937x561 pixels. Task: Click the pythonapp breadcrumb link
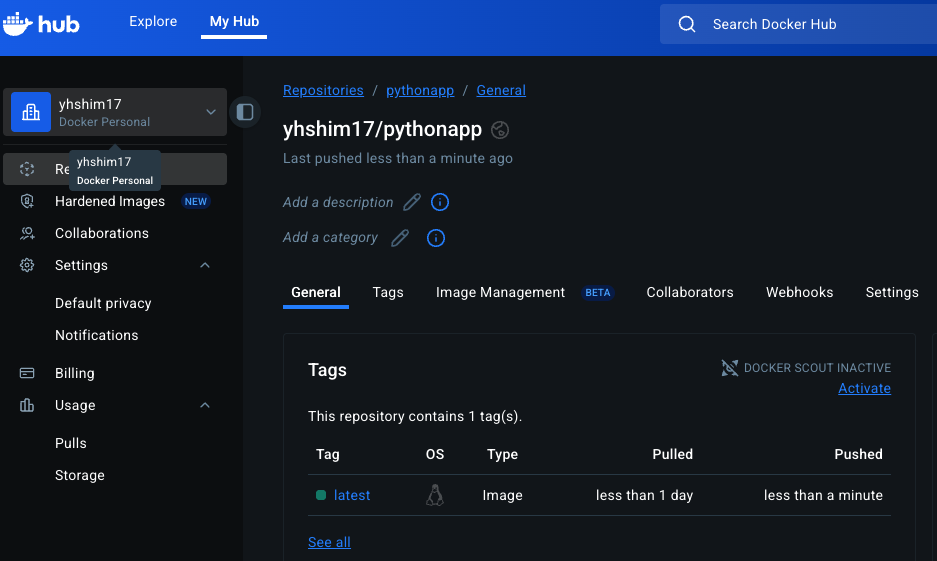[x=420, y=90]
